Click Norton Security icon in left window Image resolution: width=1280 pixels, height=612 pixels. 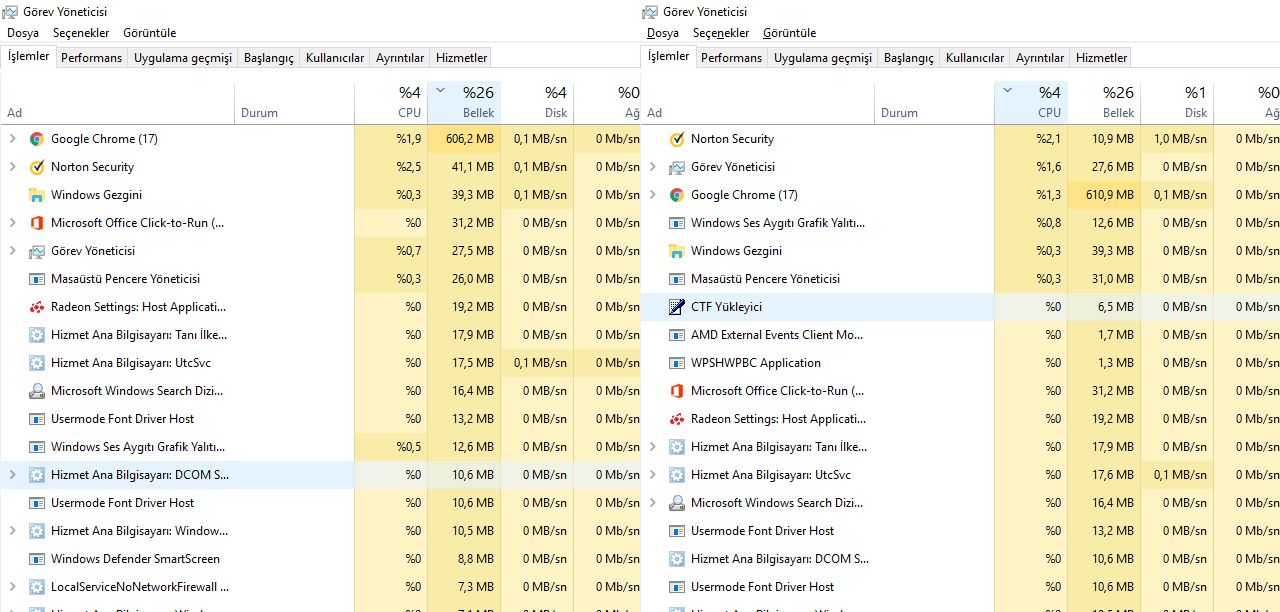pos(37,167)
